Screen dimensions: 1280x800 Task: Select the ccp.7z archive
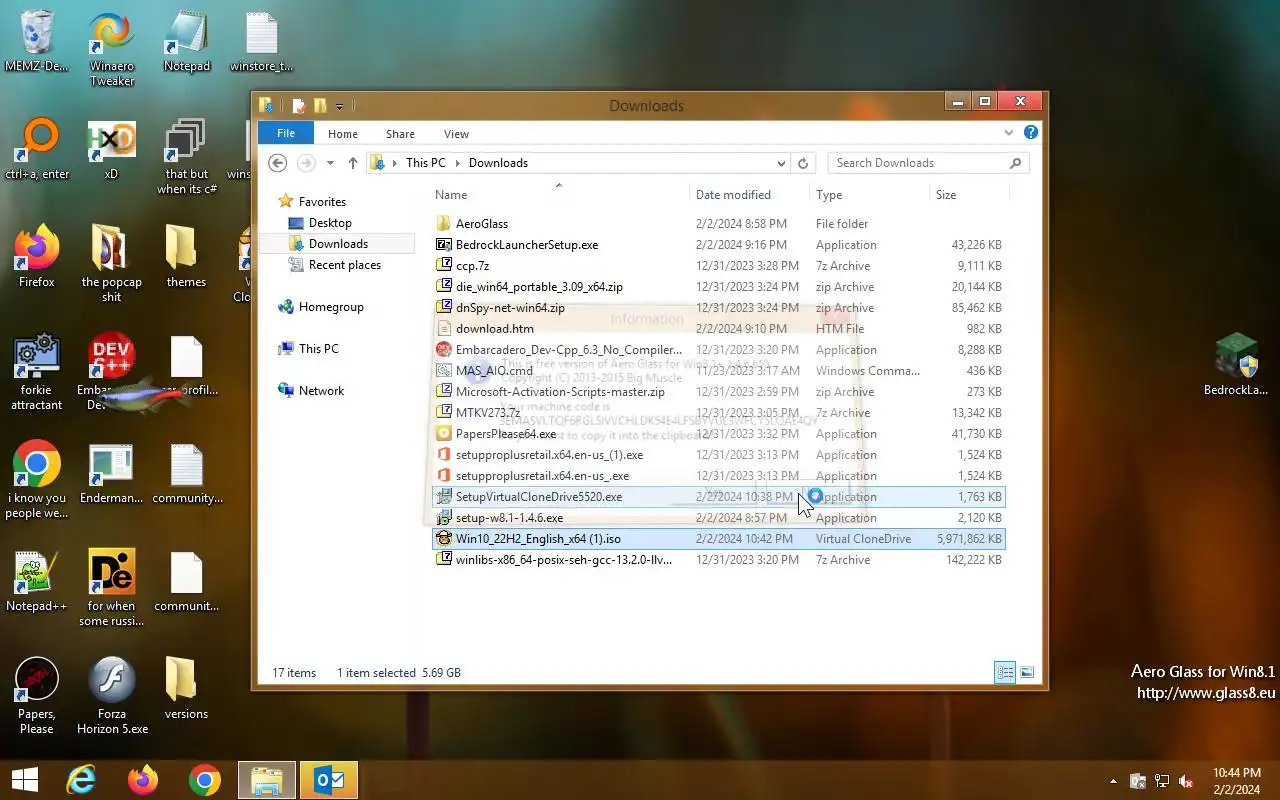pyautogui.click(x=718, y=266)
